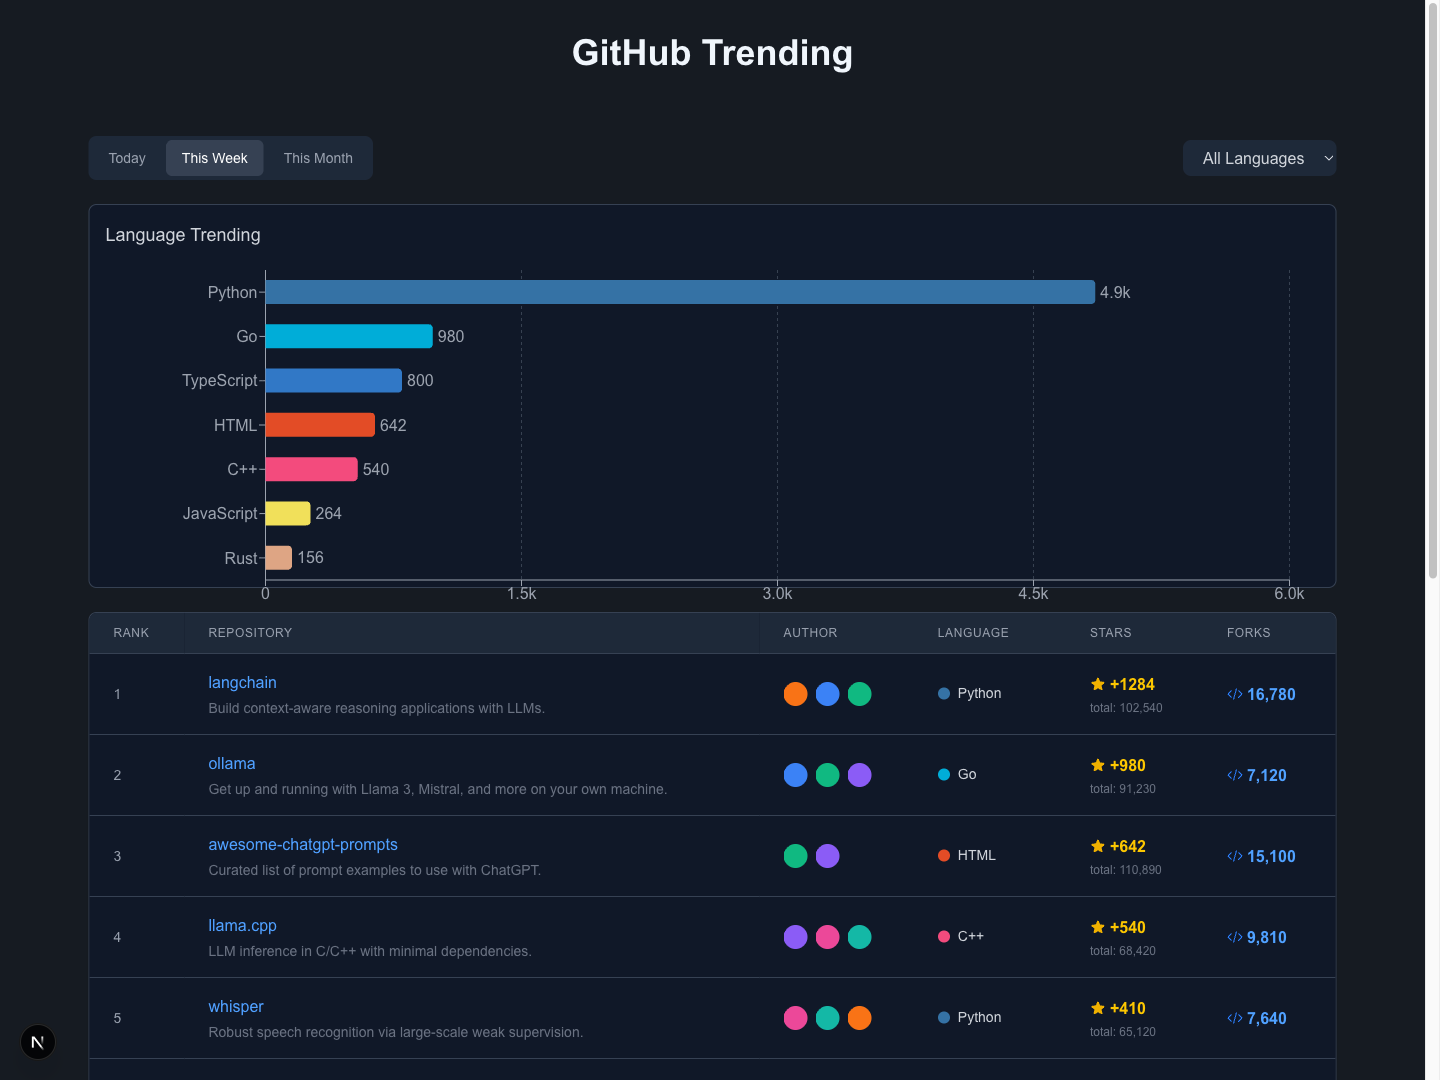1440x1080 pixels.
Task: Click the FORKS column header
Action: pyautogui.click(x=1249, y=633)
